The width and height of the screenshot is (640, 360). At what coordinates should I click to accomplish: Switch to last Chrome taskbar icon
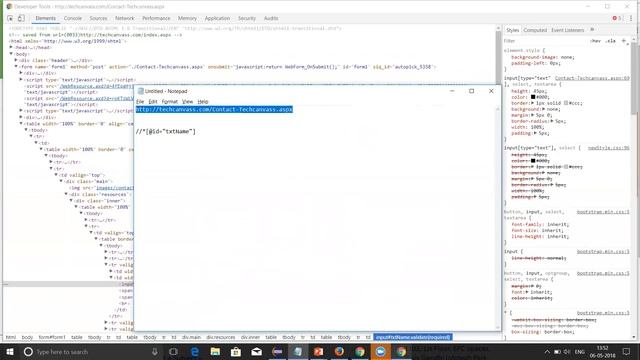click(401, 352)
